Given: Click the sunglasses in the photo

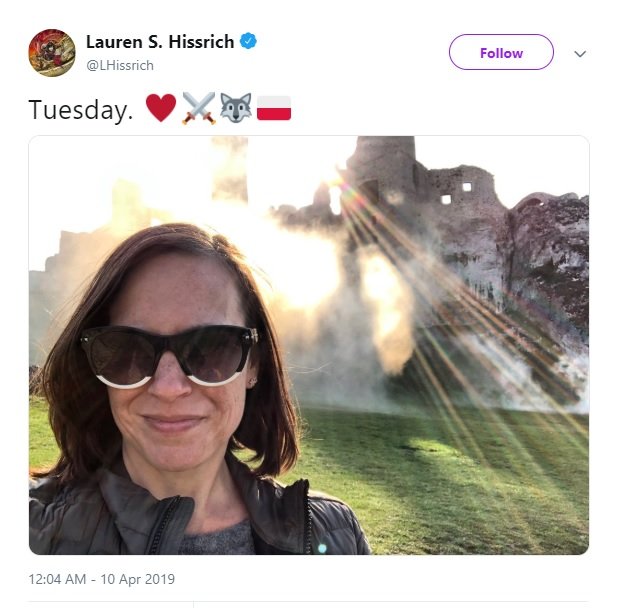Looking at the screenshot, I should 168,355.
